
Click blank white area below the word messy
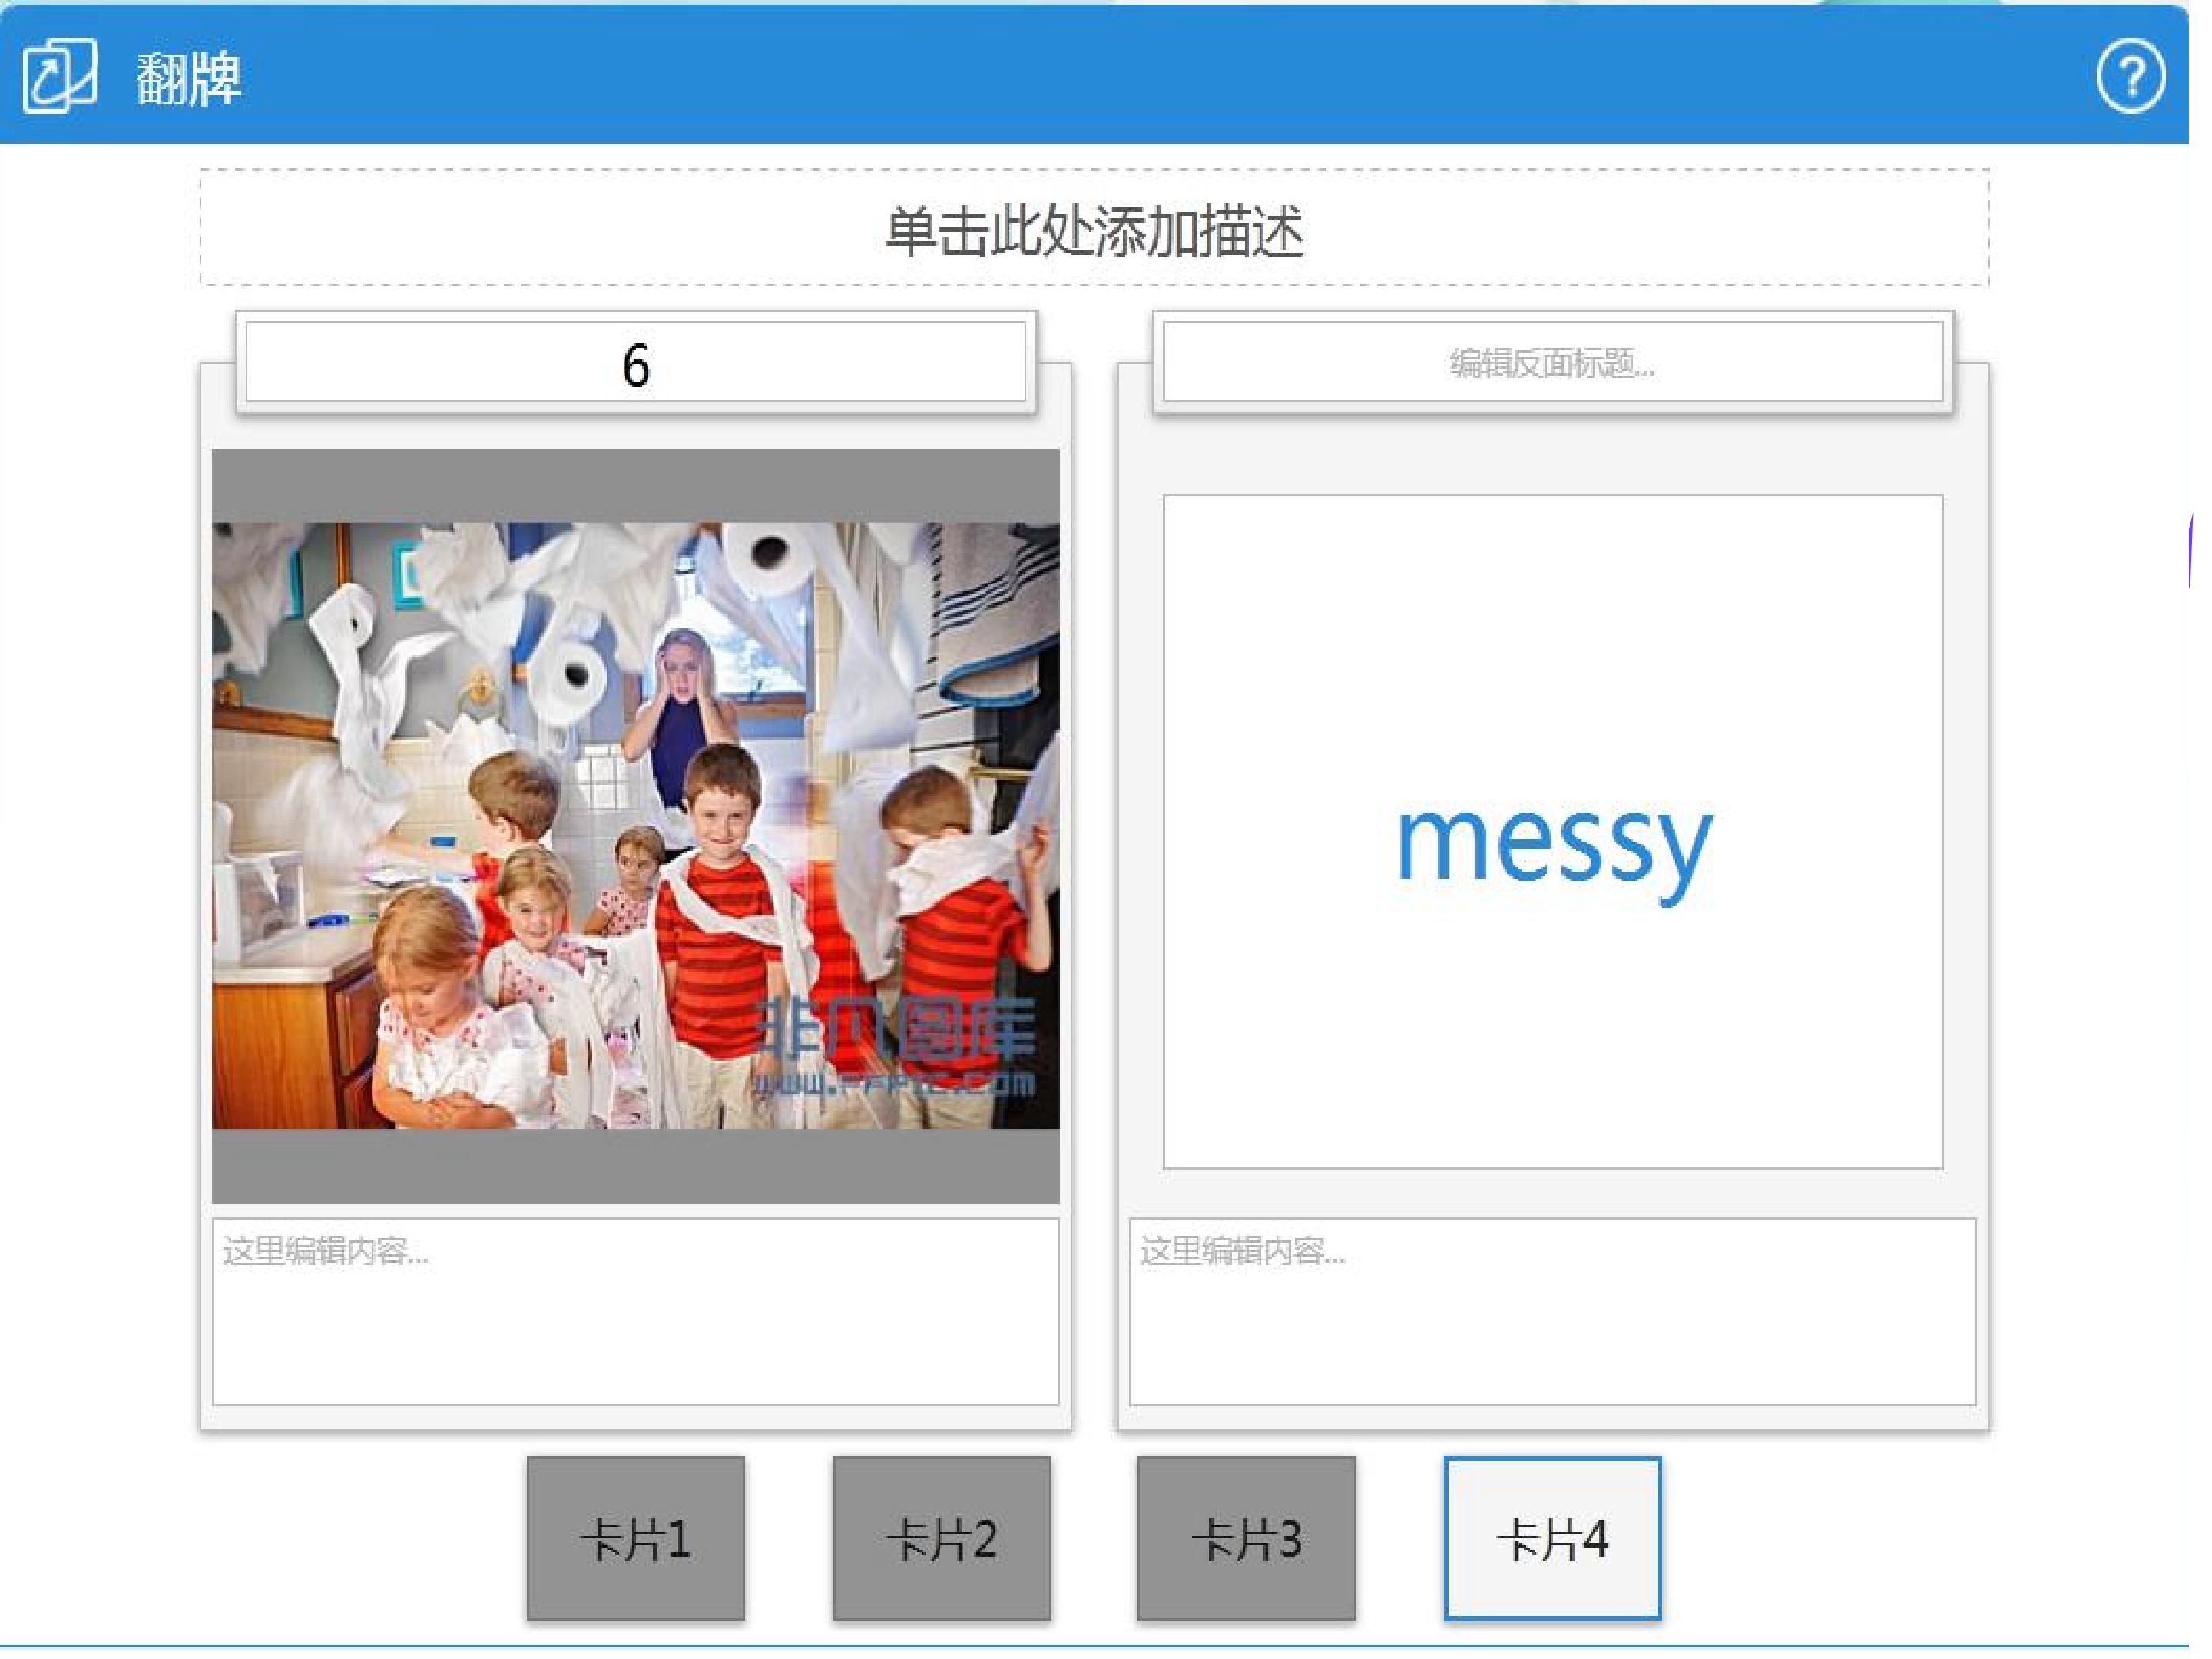click(x=1553, y=1040)
